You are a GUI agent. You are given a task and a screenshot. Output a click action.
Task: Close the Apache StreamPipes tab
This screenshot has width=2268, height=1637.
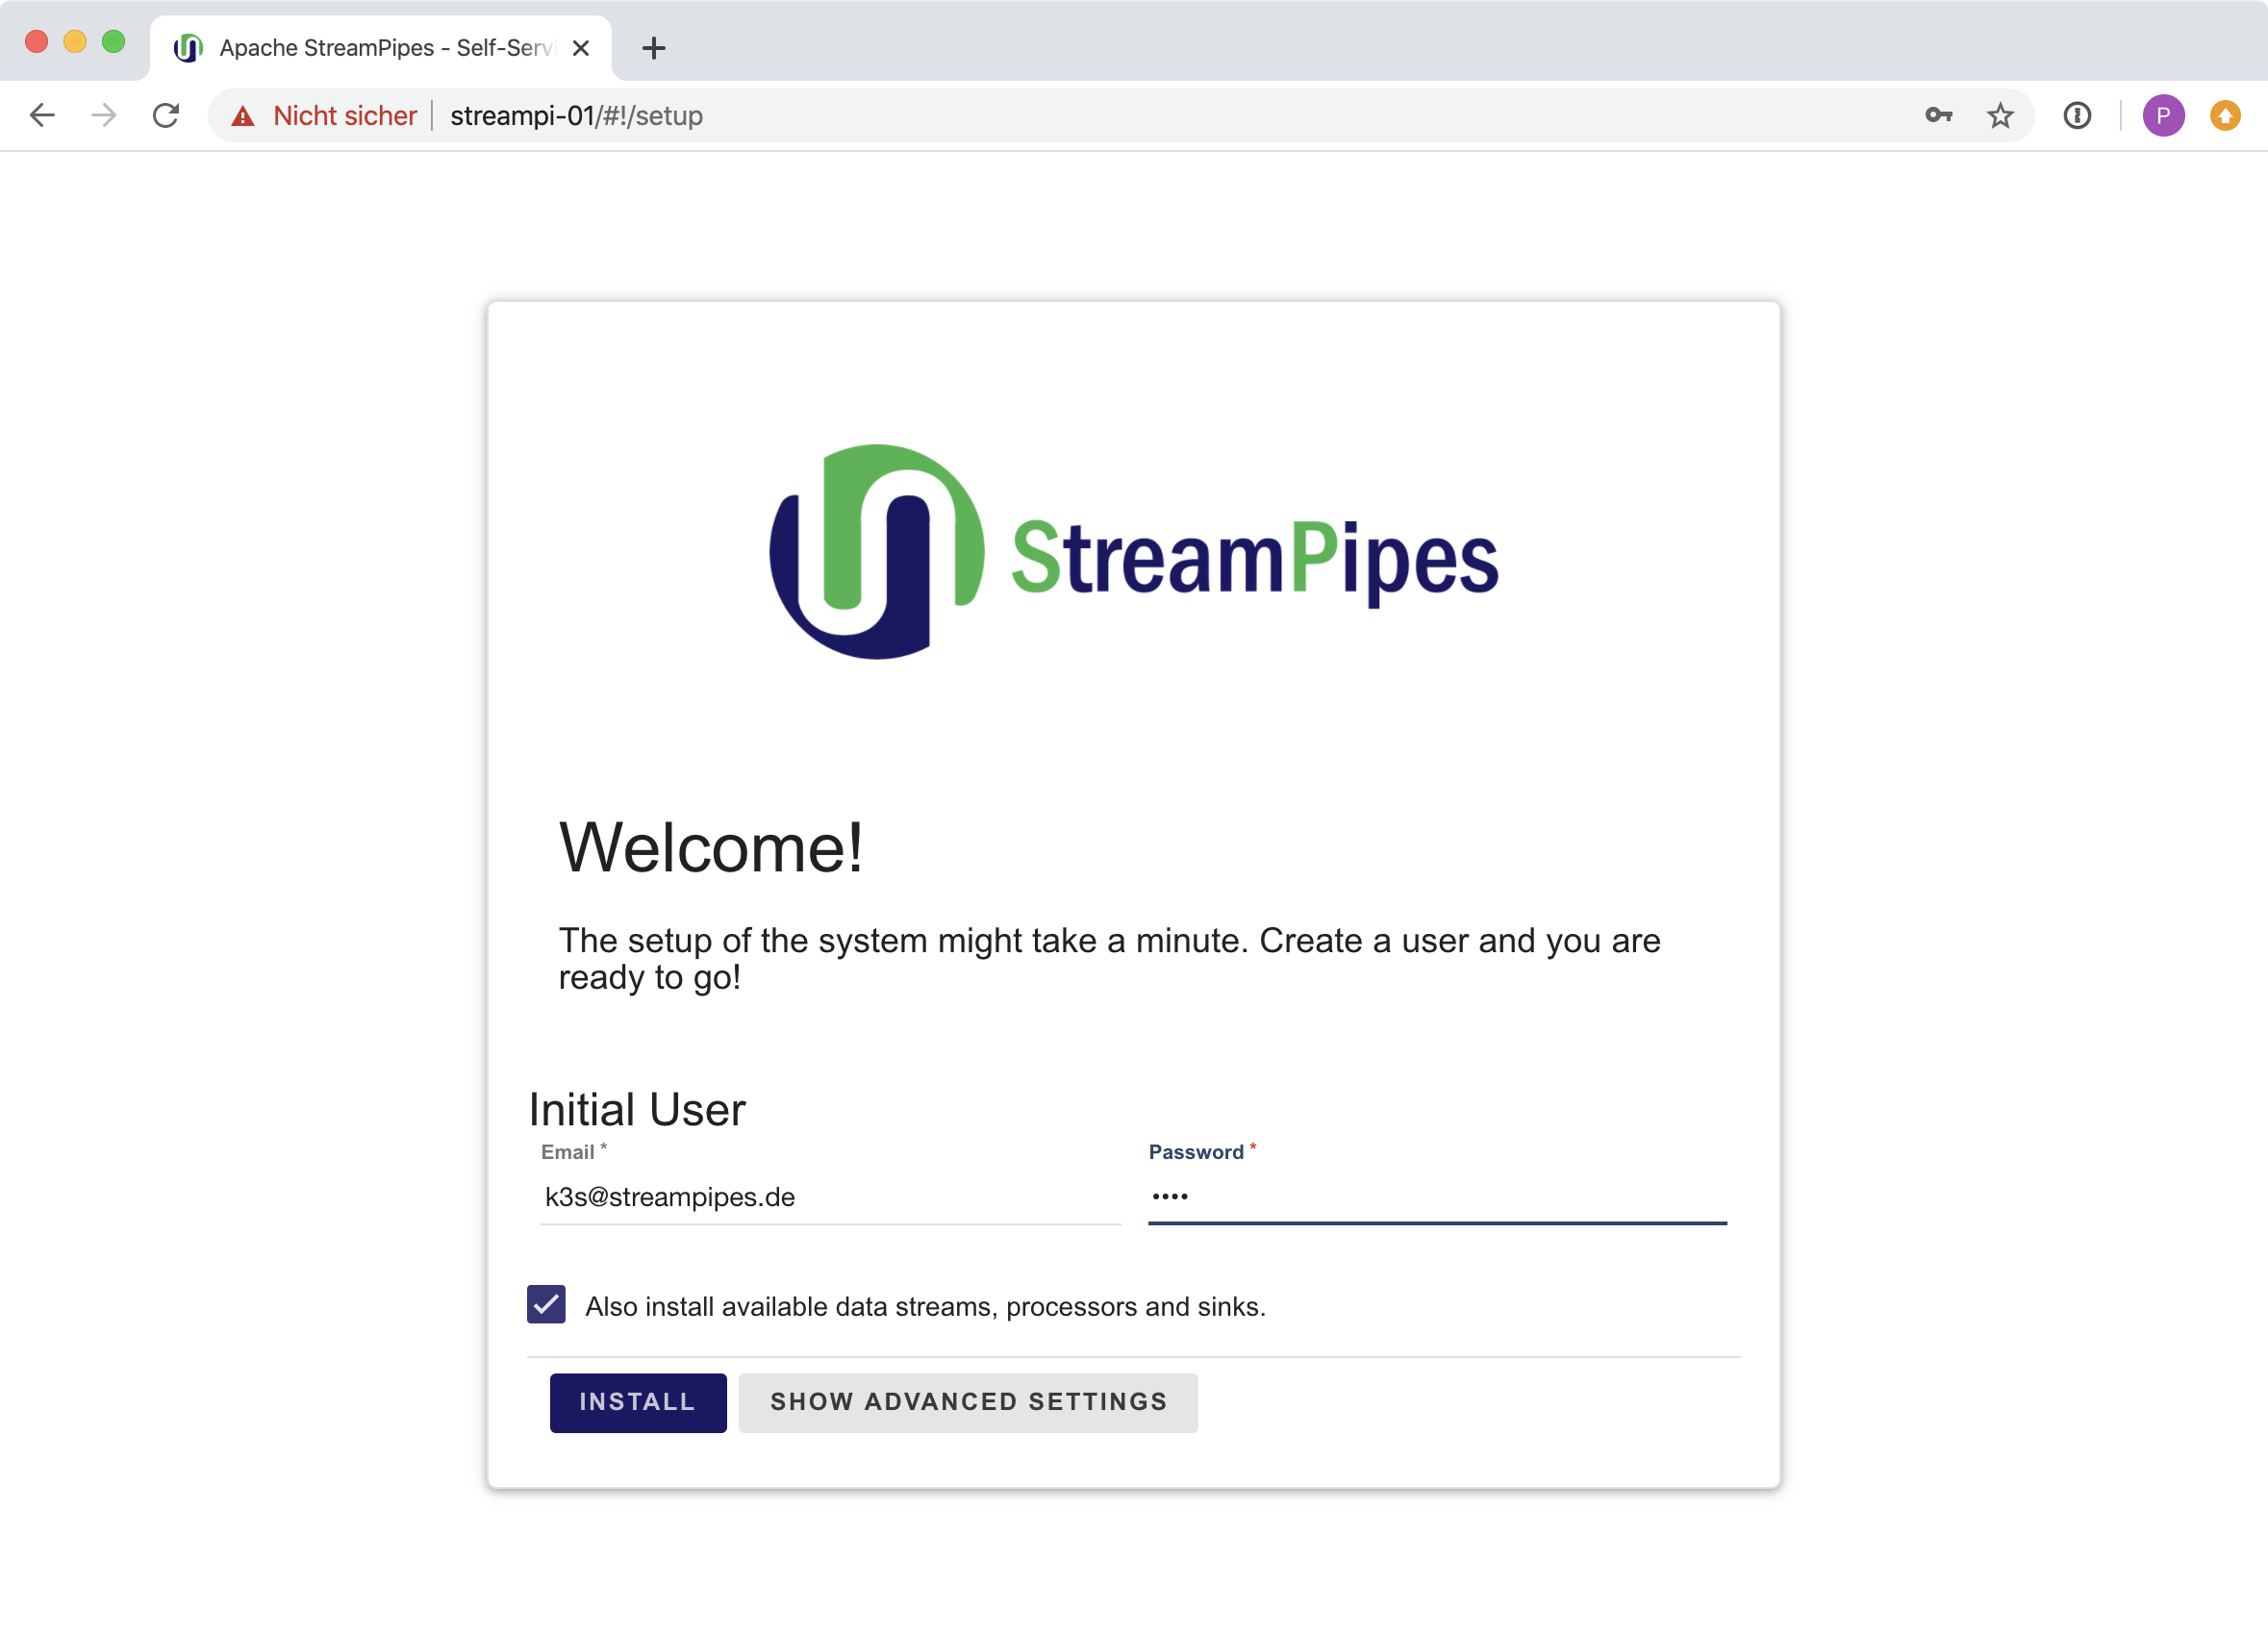pyautogui.click(x=581, y=48)
